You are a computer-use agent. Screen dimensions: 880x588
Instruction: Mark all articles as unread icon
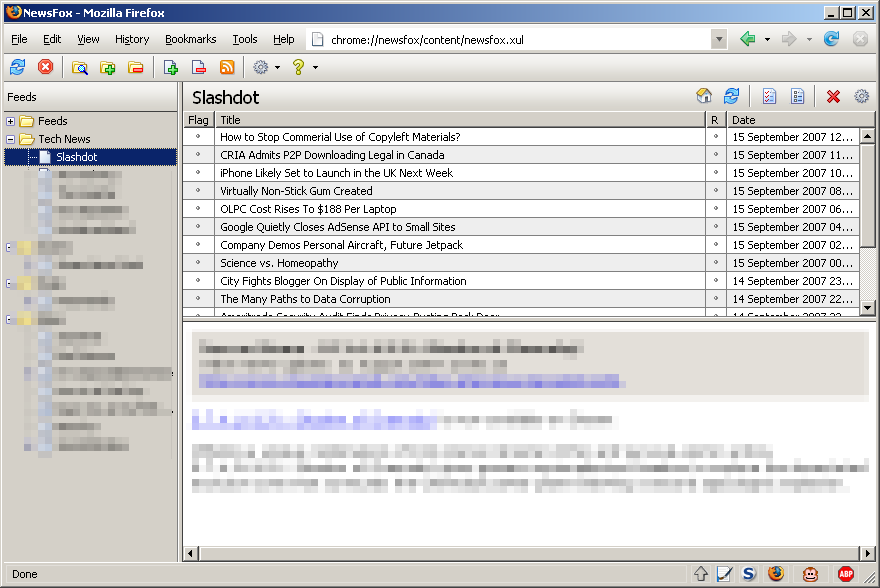click(x=798, y=97)
